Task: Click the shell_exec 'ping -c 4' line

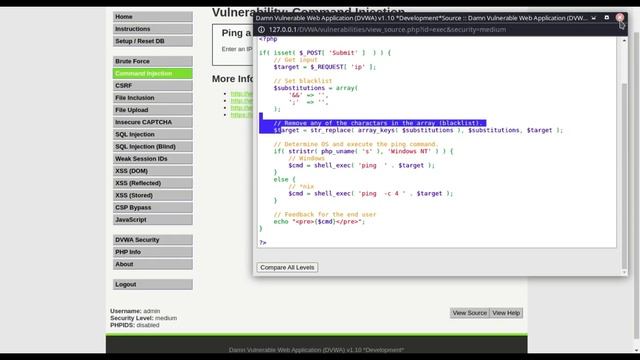Action: coord(371,193)
